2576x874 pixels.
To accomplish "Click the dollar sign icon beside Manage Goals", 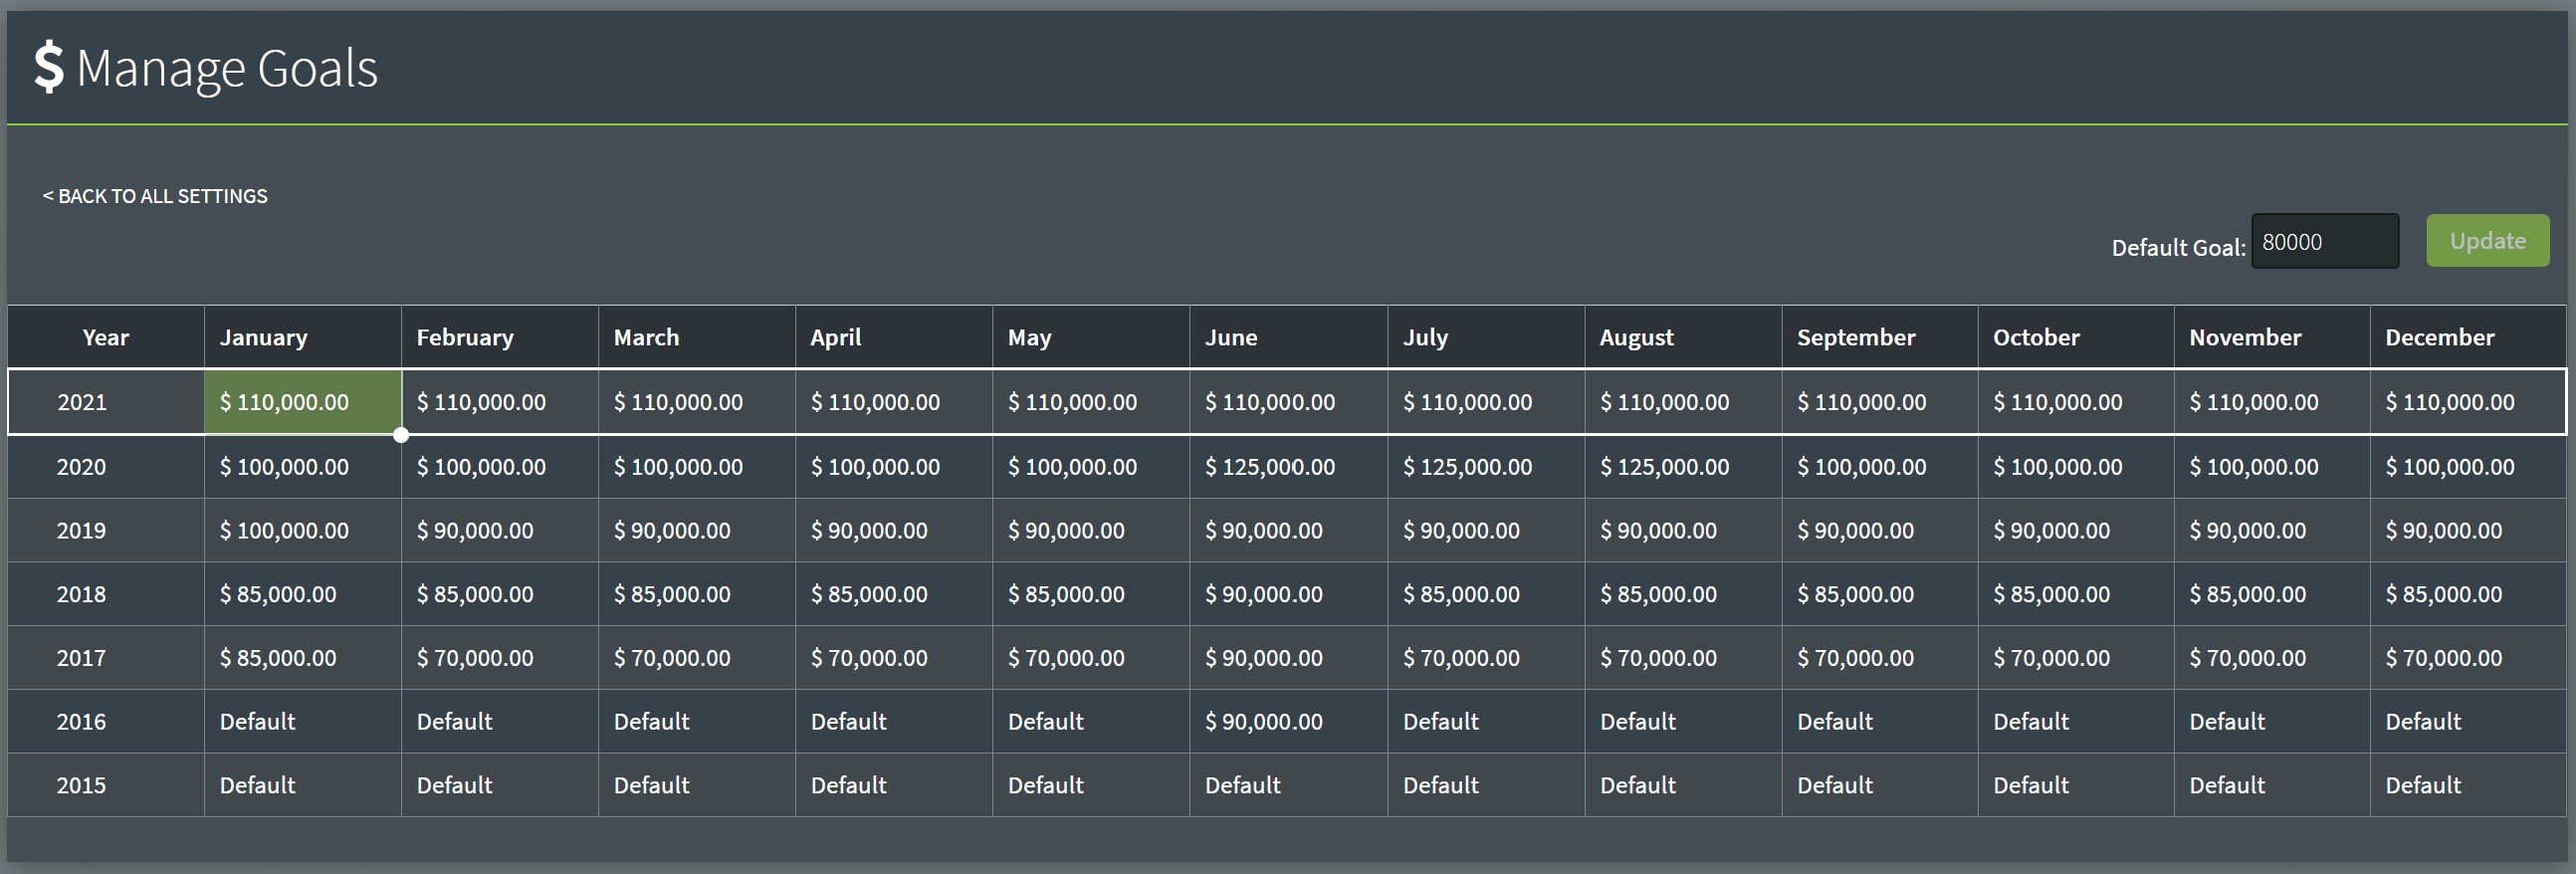I will pos(48,68).
